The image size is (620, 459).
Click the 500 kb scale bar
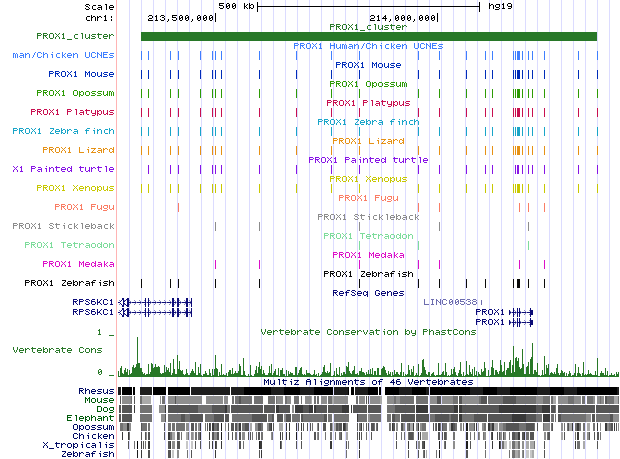tap(368, 6)
